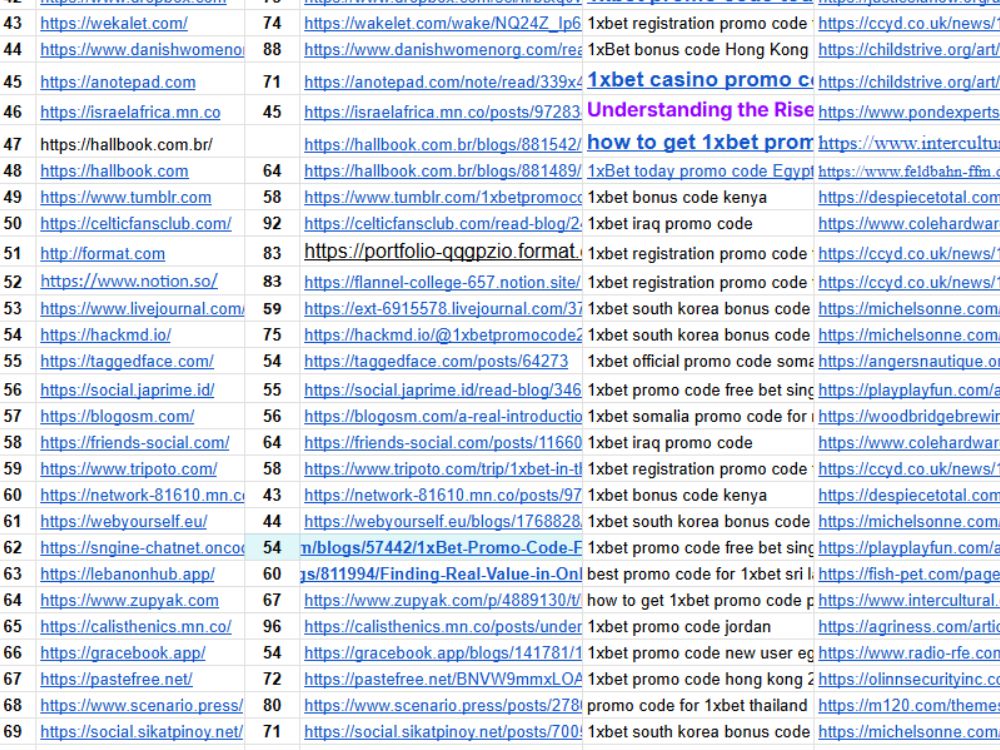Viewport: 1000px width, 750px height.
Task: Click the https://angersnautique link
Action: click(909, 361)
